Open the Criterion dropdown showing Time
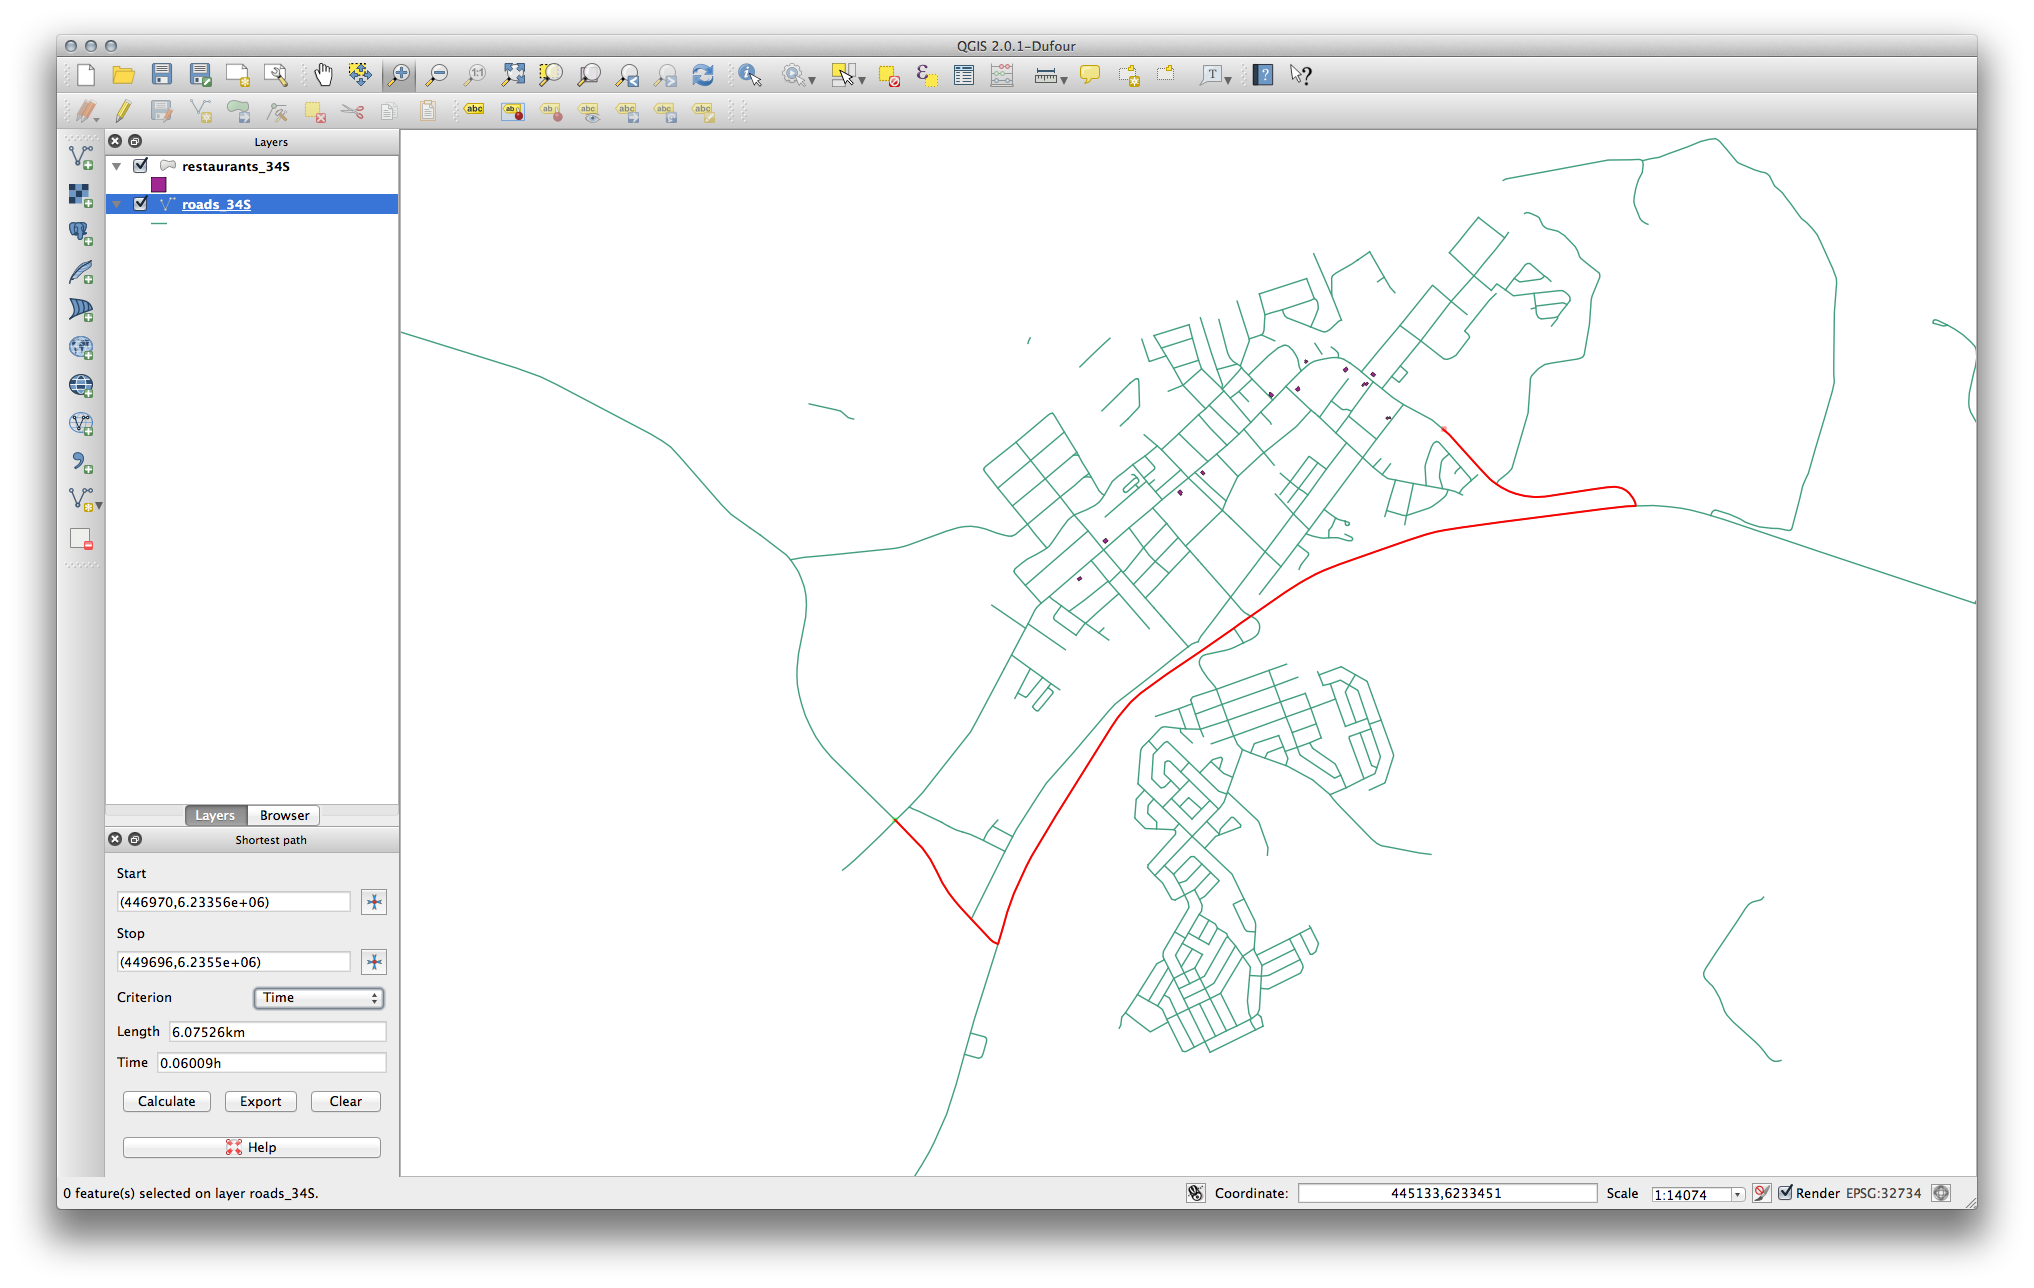 (319, 998)
